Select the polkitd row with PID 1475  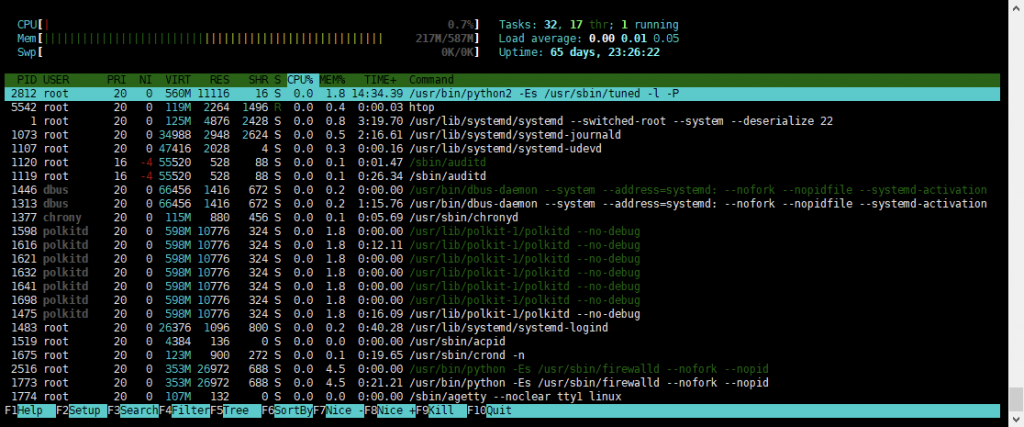(x=502, y=313)
